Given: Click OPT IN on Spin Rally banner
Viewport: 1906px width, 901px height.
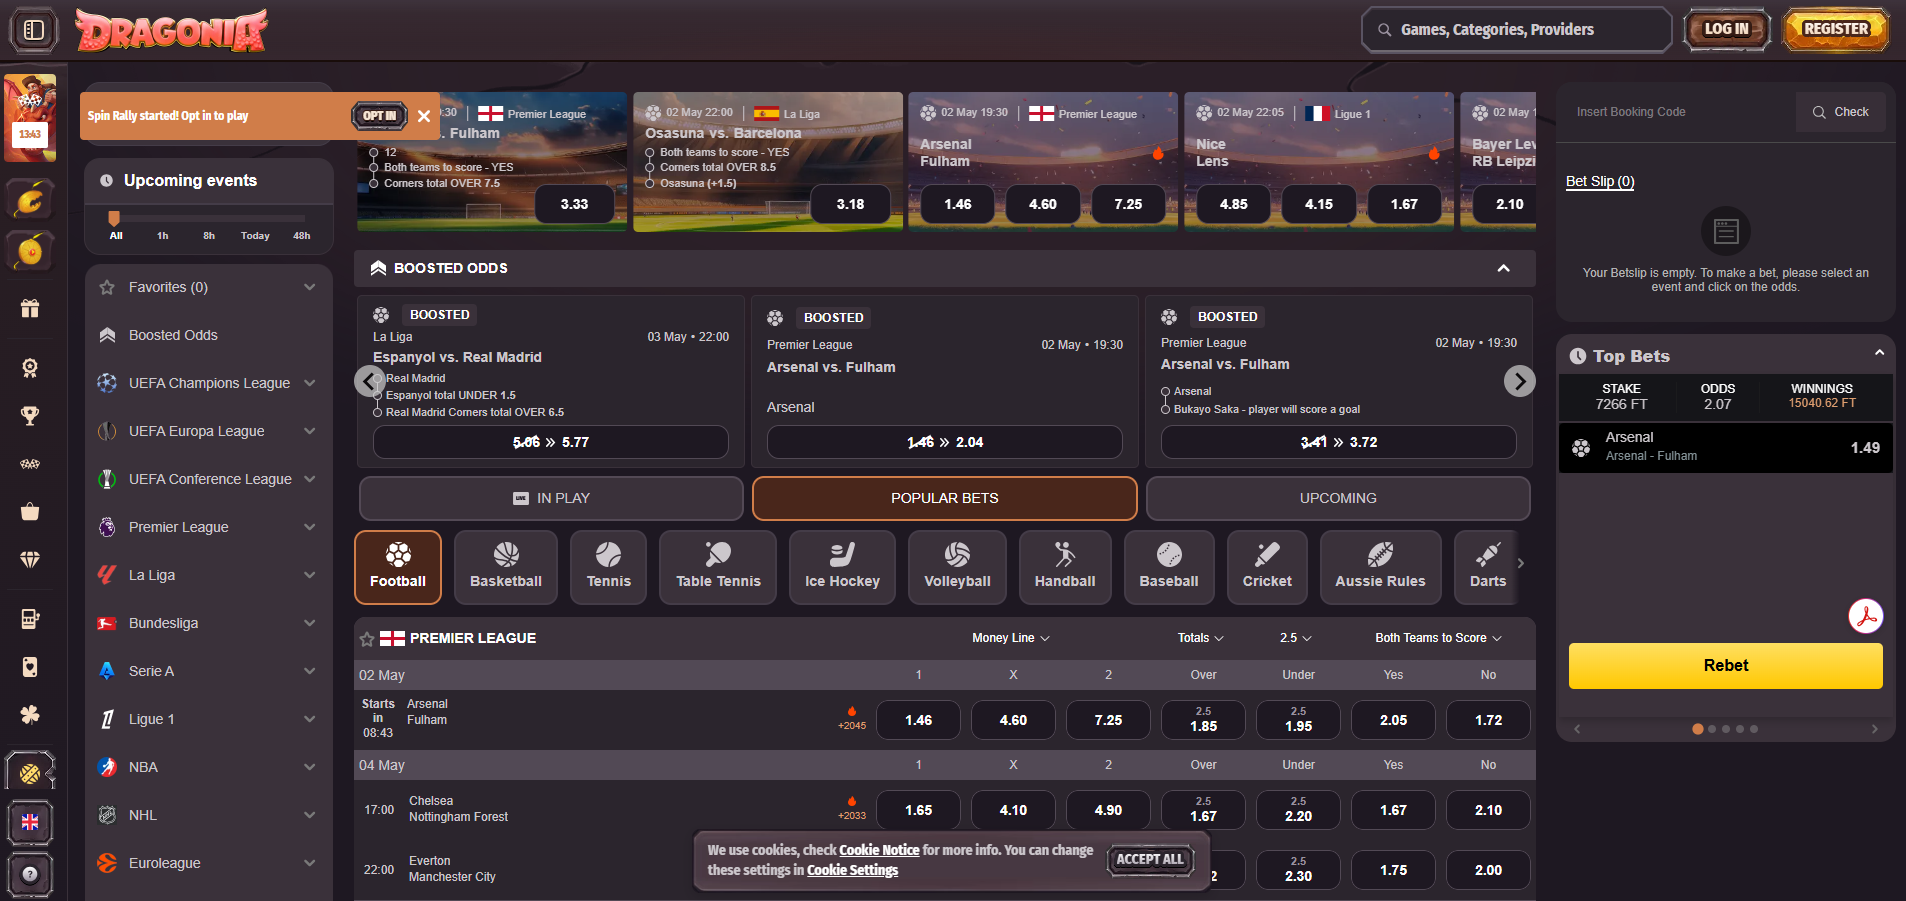Looking at the screenshot, I should (380, 116).
